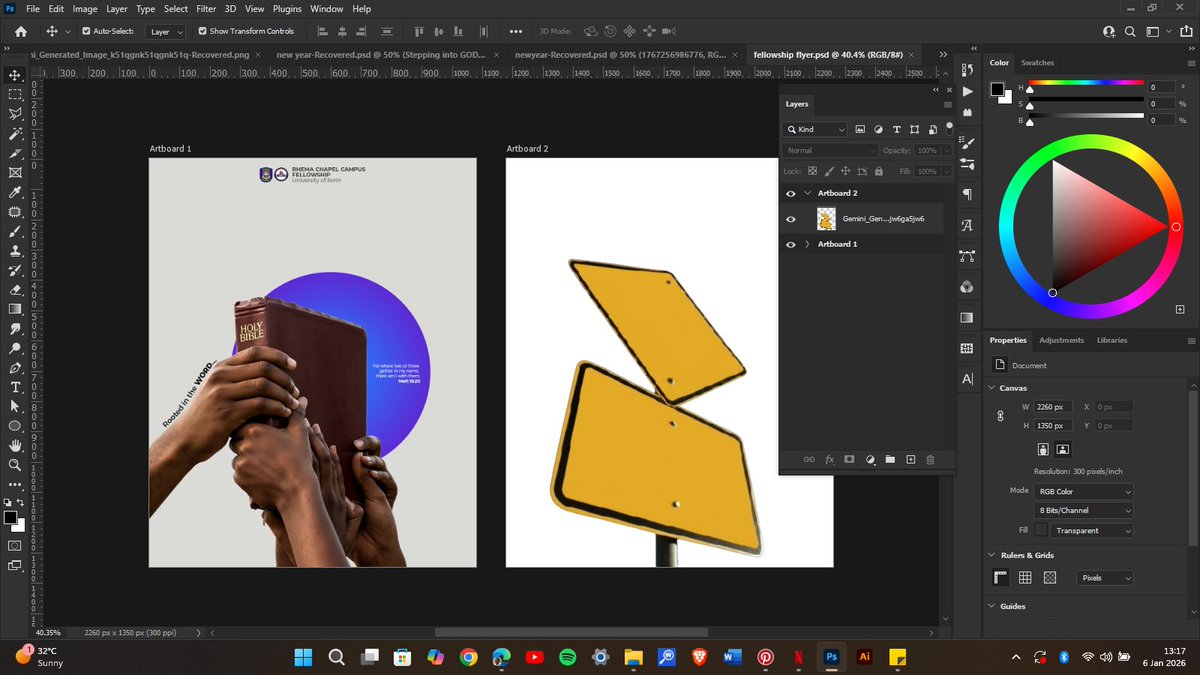This screenshot has width=1200, height=675.
Task: Select the Magic Wand tool
Action: [x=15, y=133]
